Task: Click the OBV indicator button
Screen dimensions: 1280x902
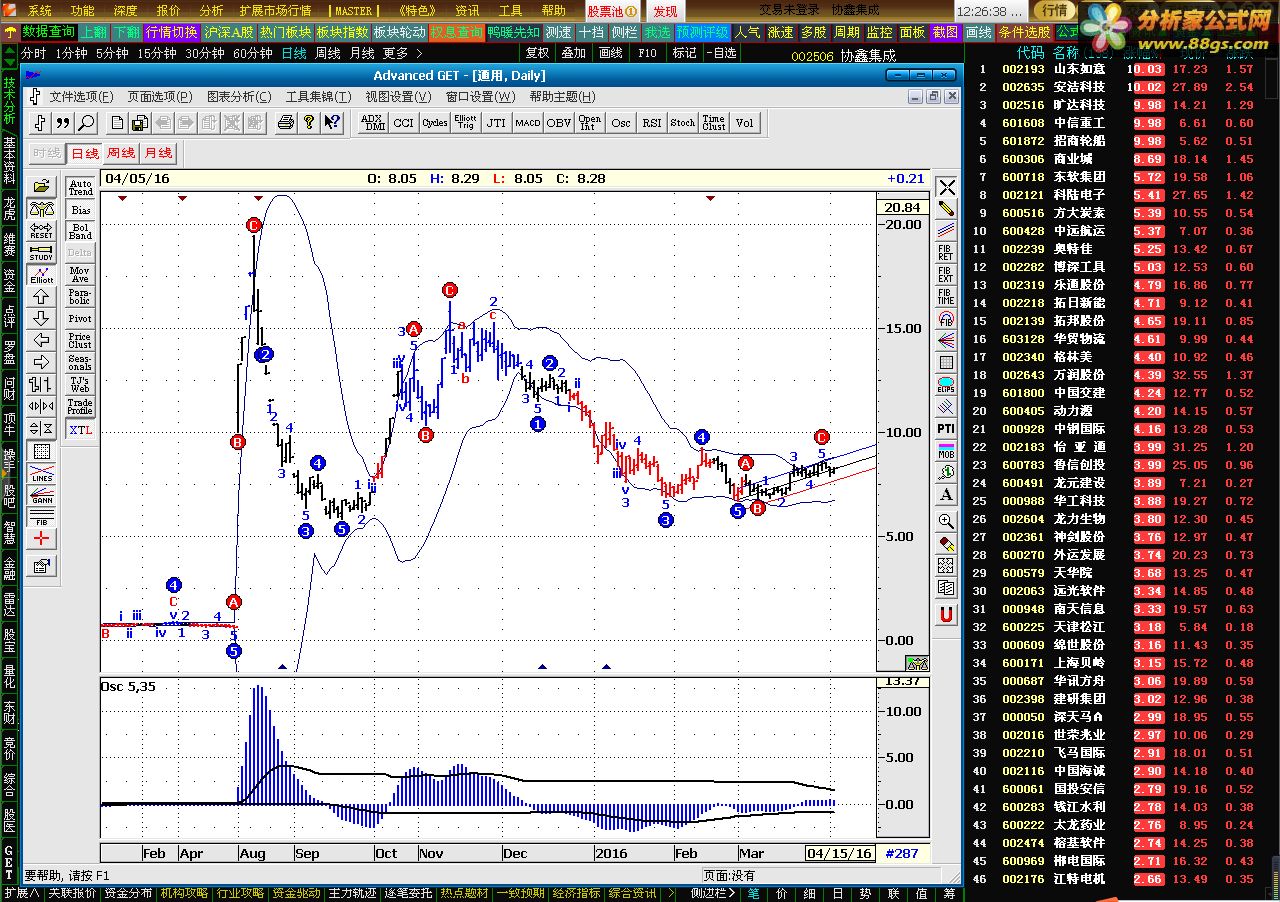Action: [x=559, y=123]
